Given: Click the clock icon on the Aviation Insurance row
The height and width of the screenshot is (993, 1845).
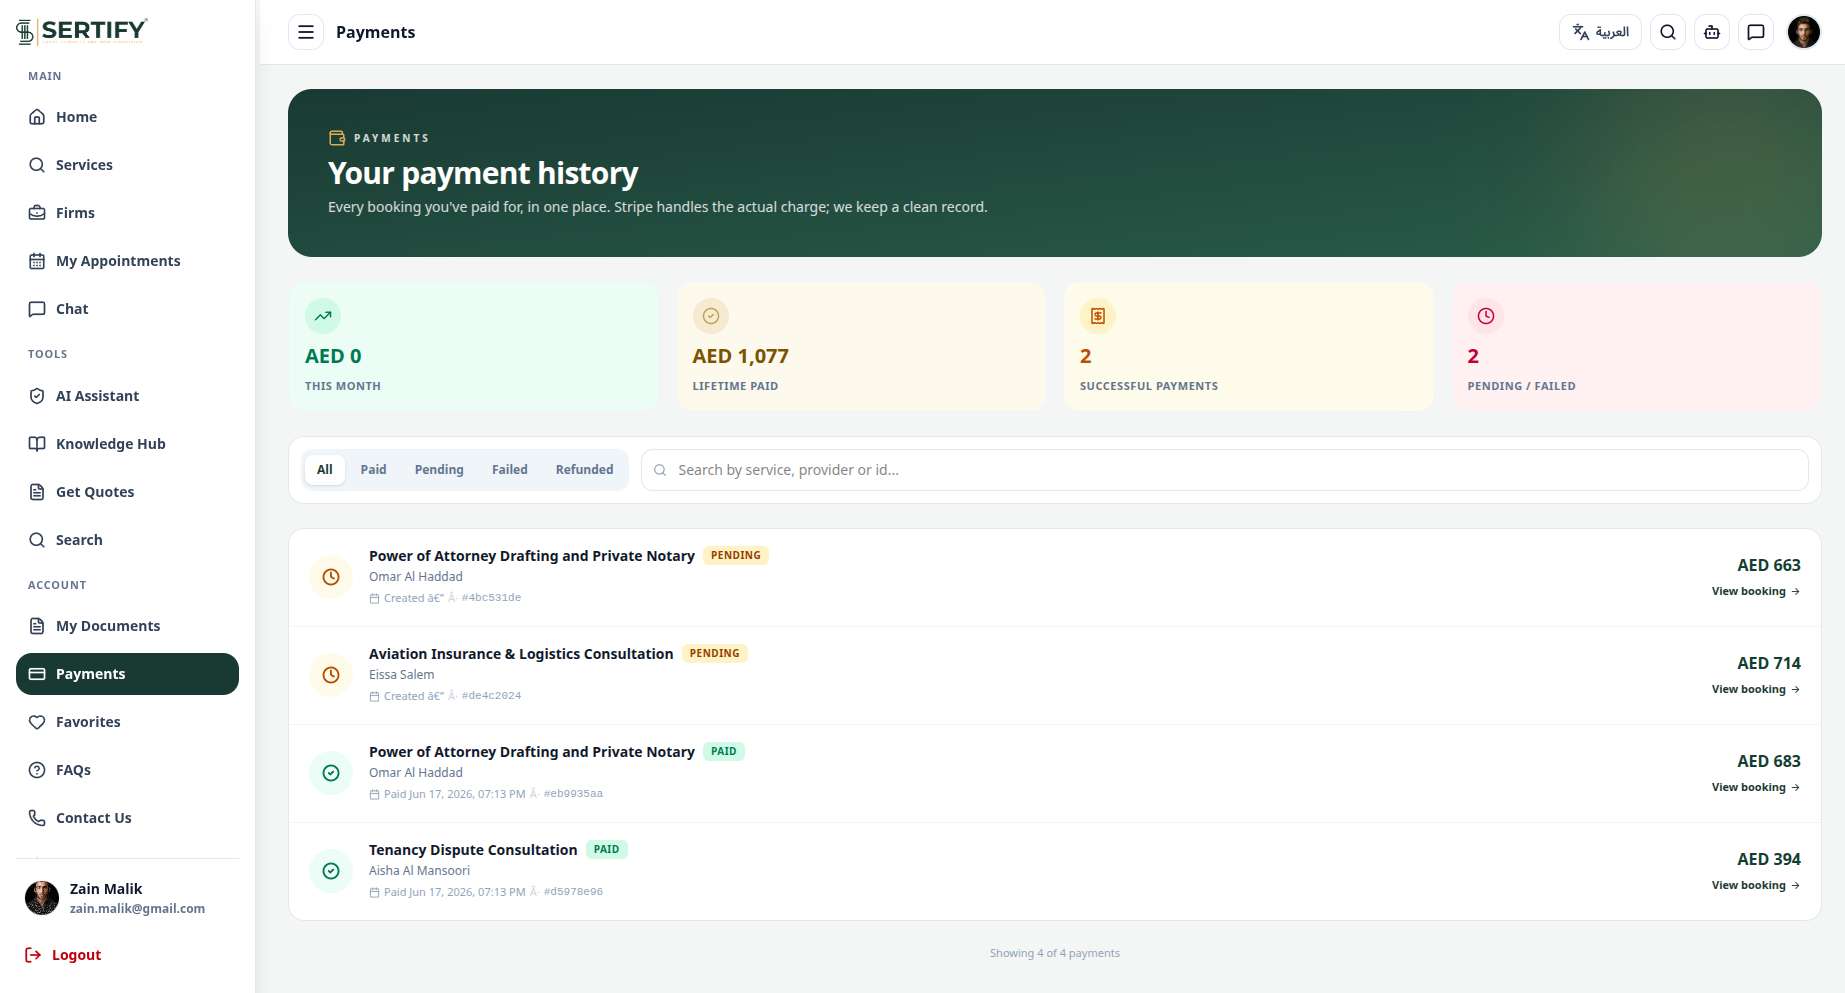Looking at the screenshot, I should (x=331, y=675).
